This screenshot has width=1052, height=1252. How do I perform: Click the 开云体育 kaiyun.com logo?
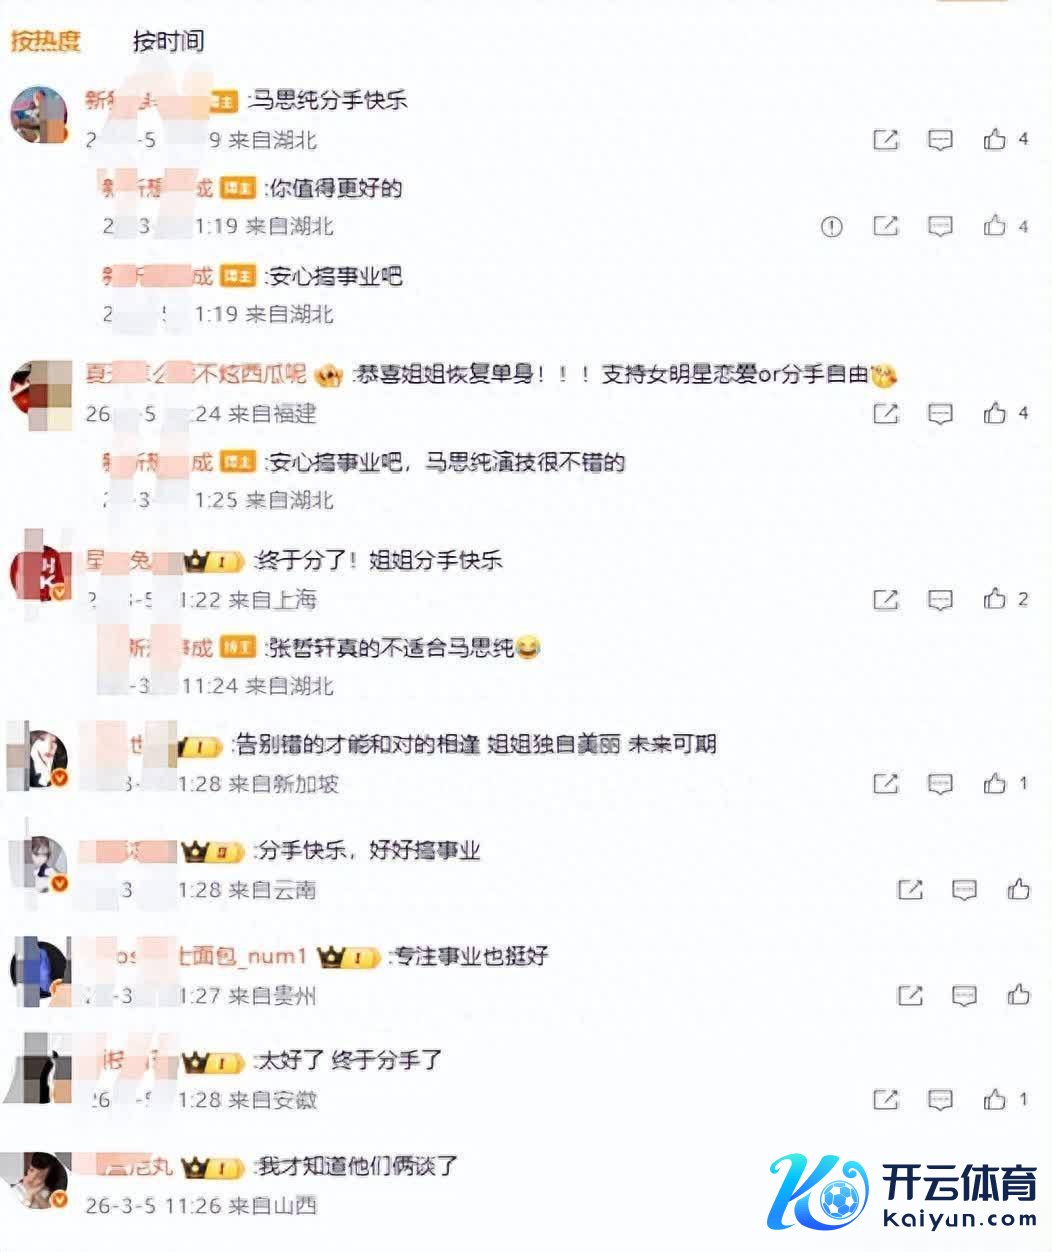coord(903,1193)
